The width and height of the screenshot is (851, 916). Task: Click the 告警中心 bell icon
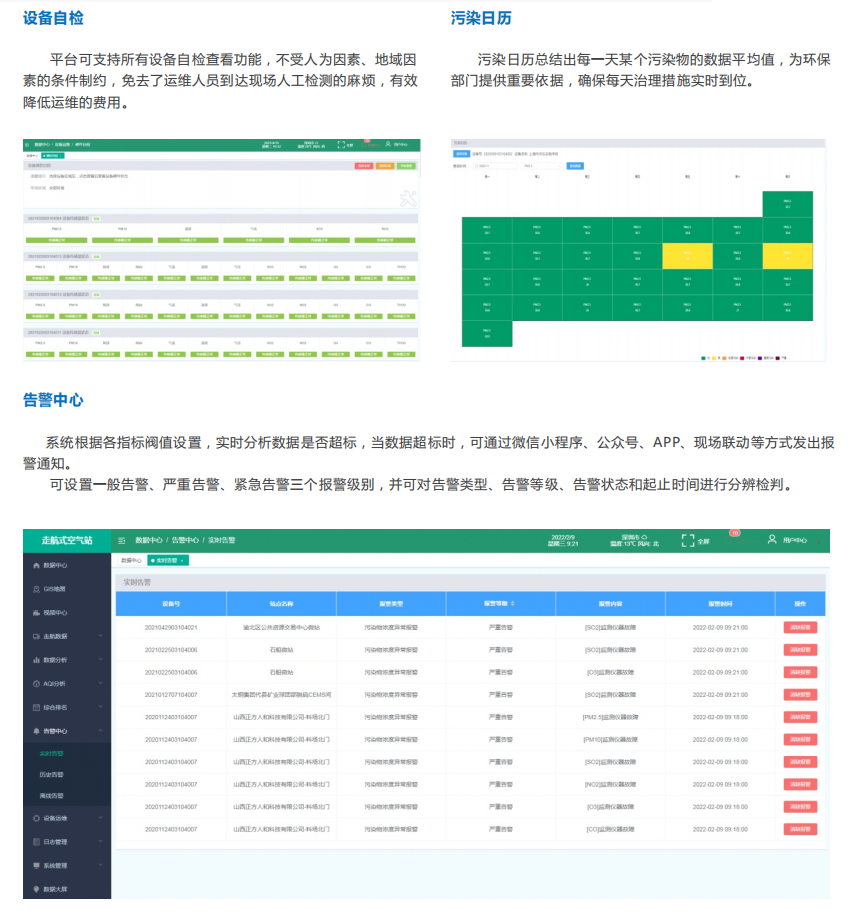37,731
